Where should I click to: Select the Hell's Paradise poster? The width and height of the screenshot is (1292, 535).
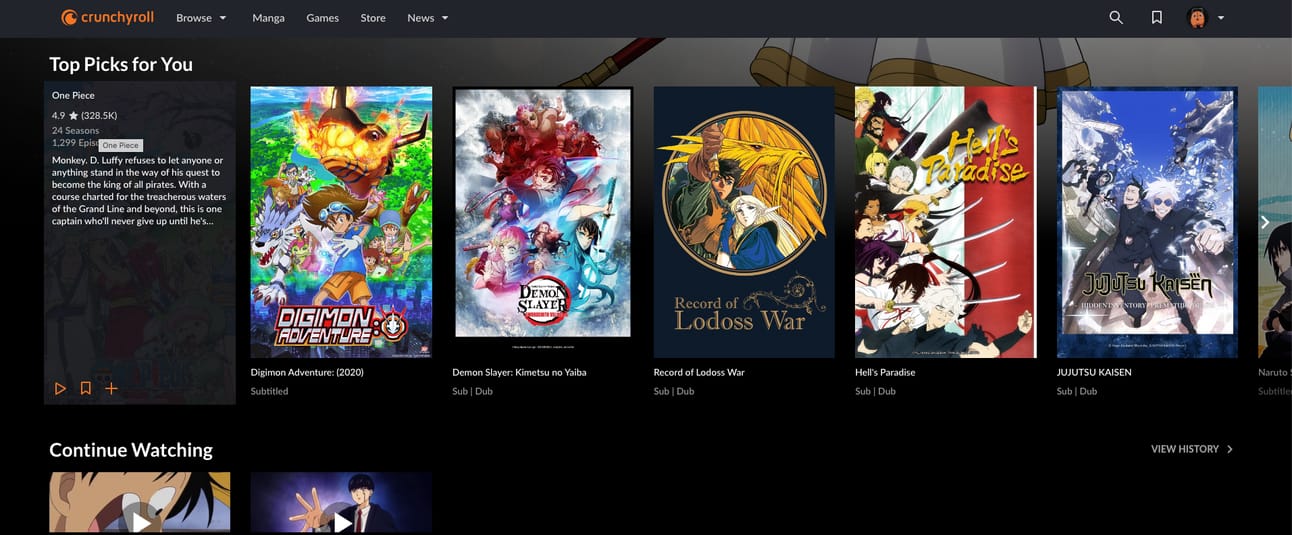(946, 222)
